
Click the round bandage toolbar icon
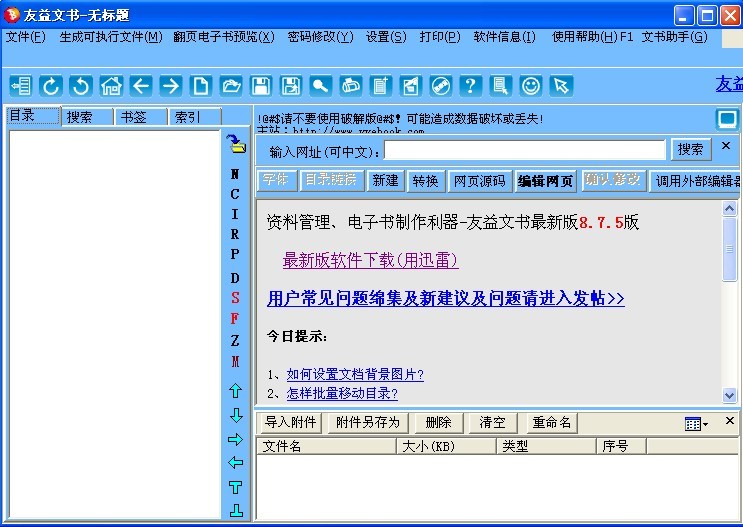[441, 86]
